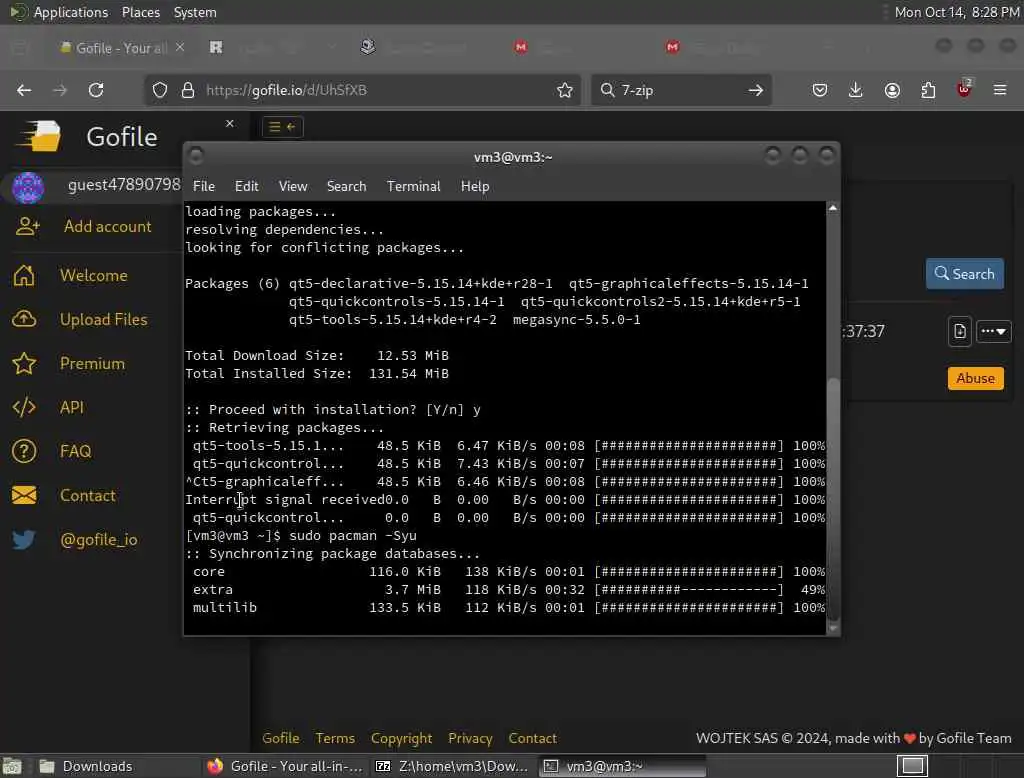Expand the ellipsis options dropdown
The height and width of the screenshot is (778, 1024).
point(993,332)
